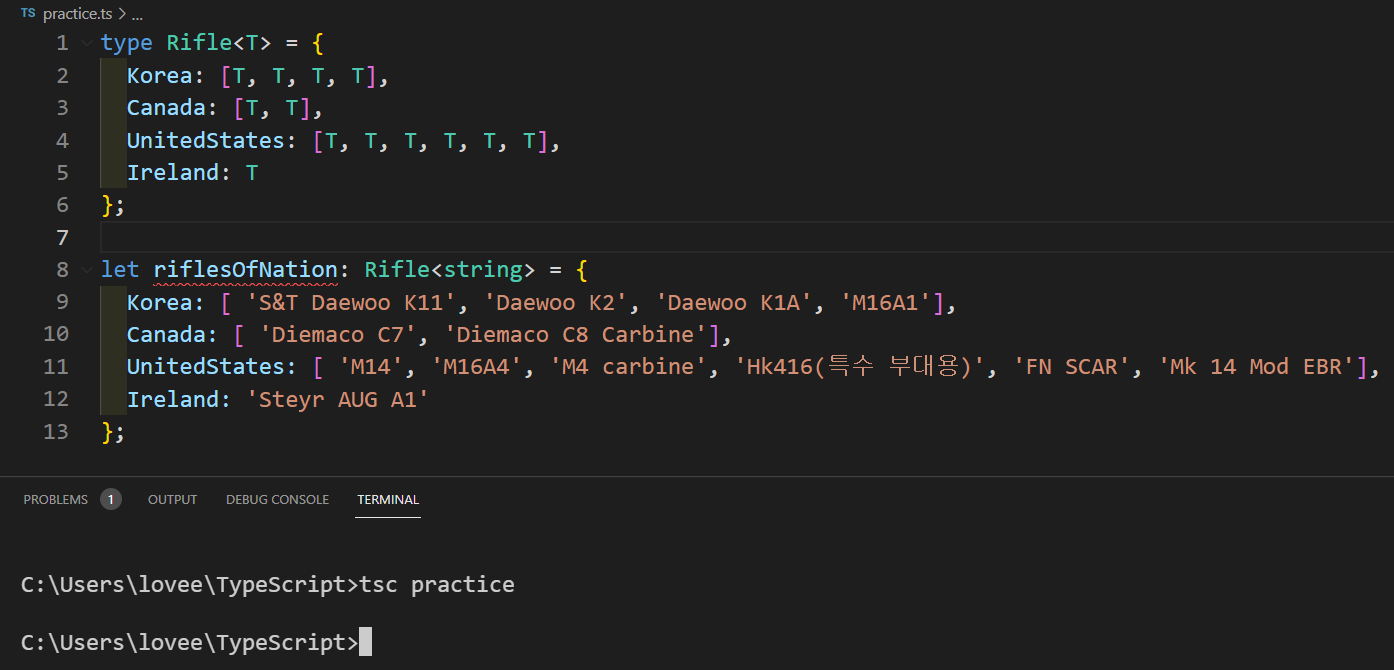Image resolution: width=1394 pixels, height=670 pixels.
Task: Click line number 7 in gutter
Action: click(x=62, y=237)
